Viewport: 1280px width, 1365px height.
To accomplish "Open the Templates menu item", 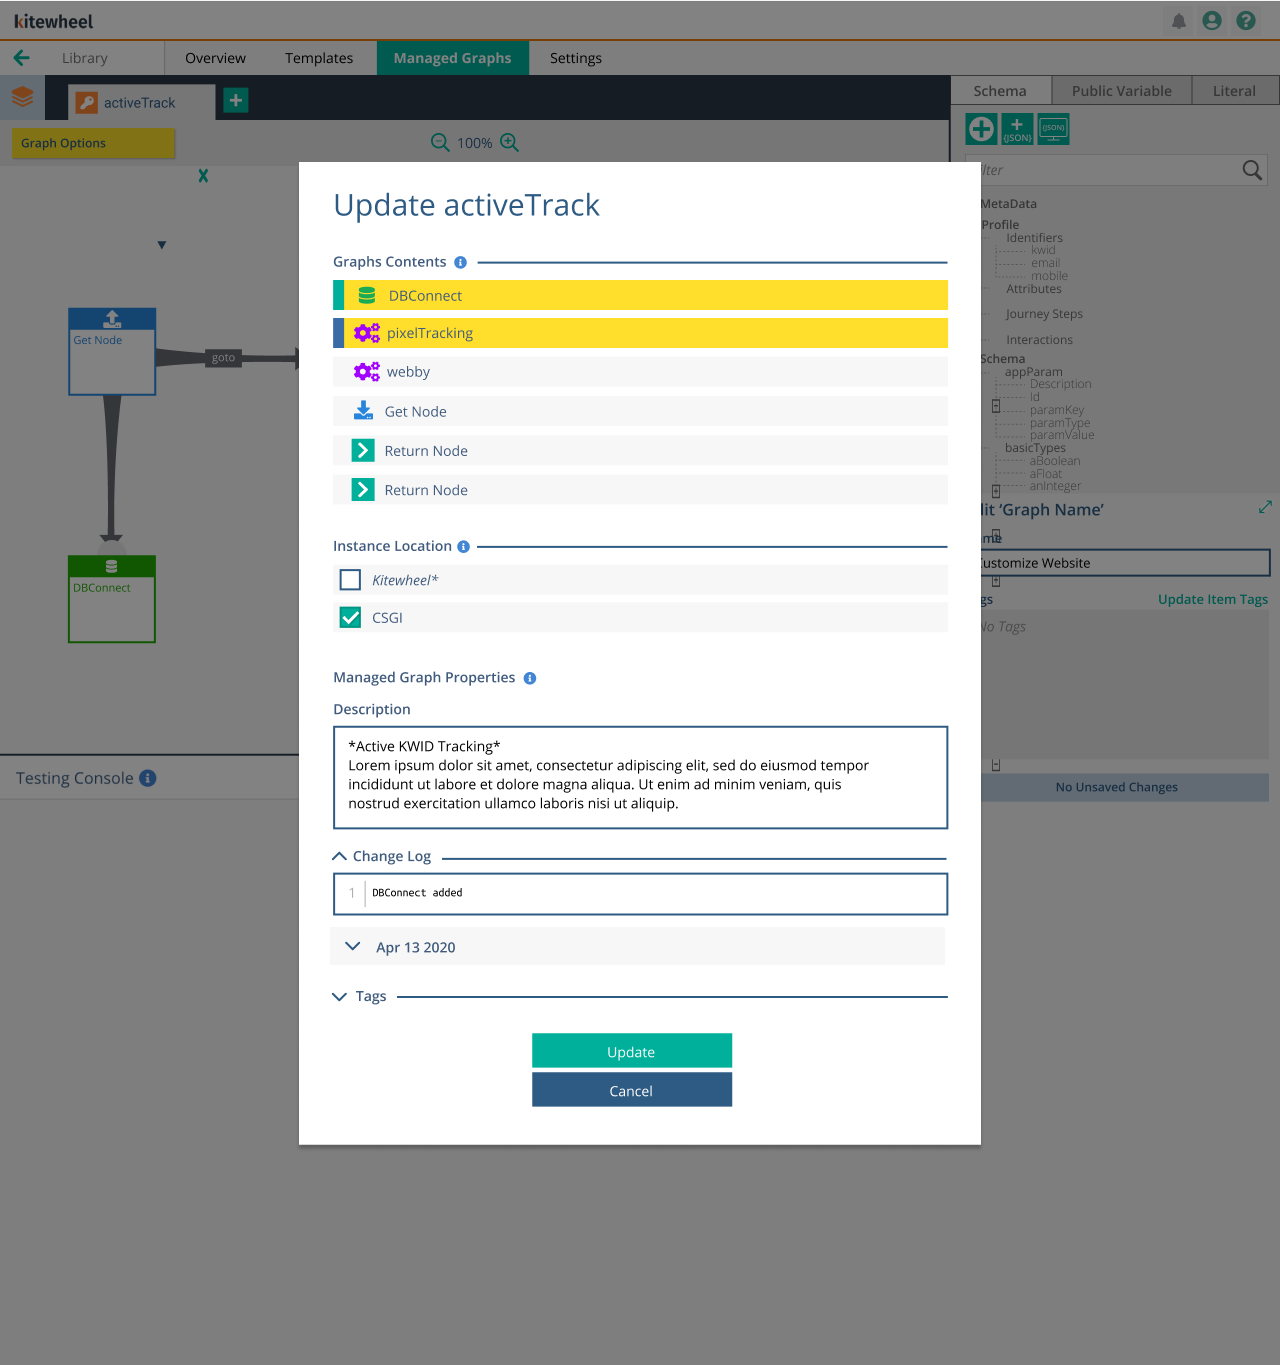I will click(318, 57).
